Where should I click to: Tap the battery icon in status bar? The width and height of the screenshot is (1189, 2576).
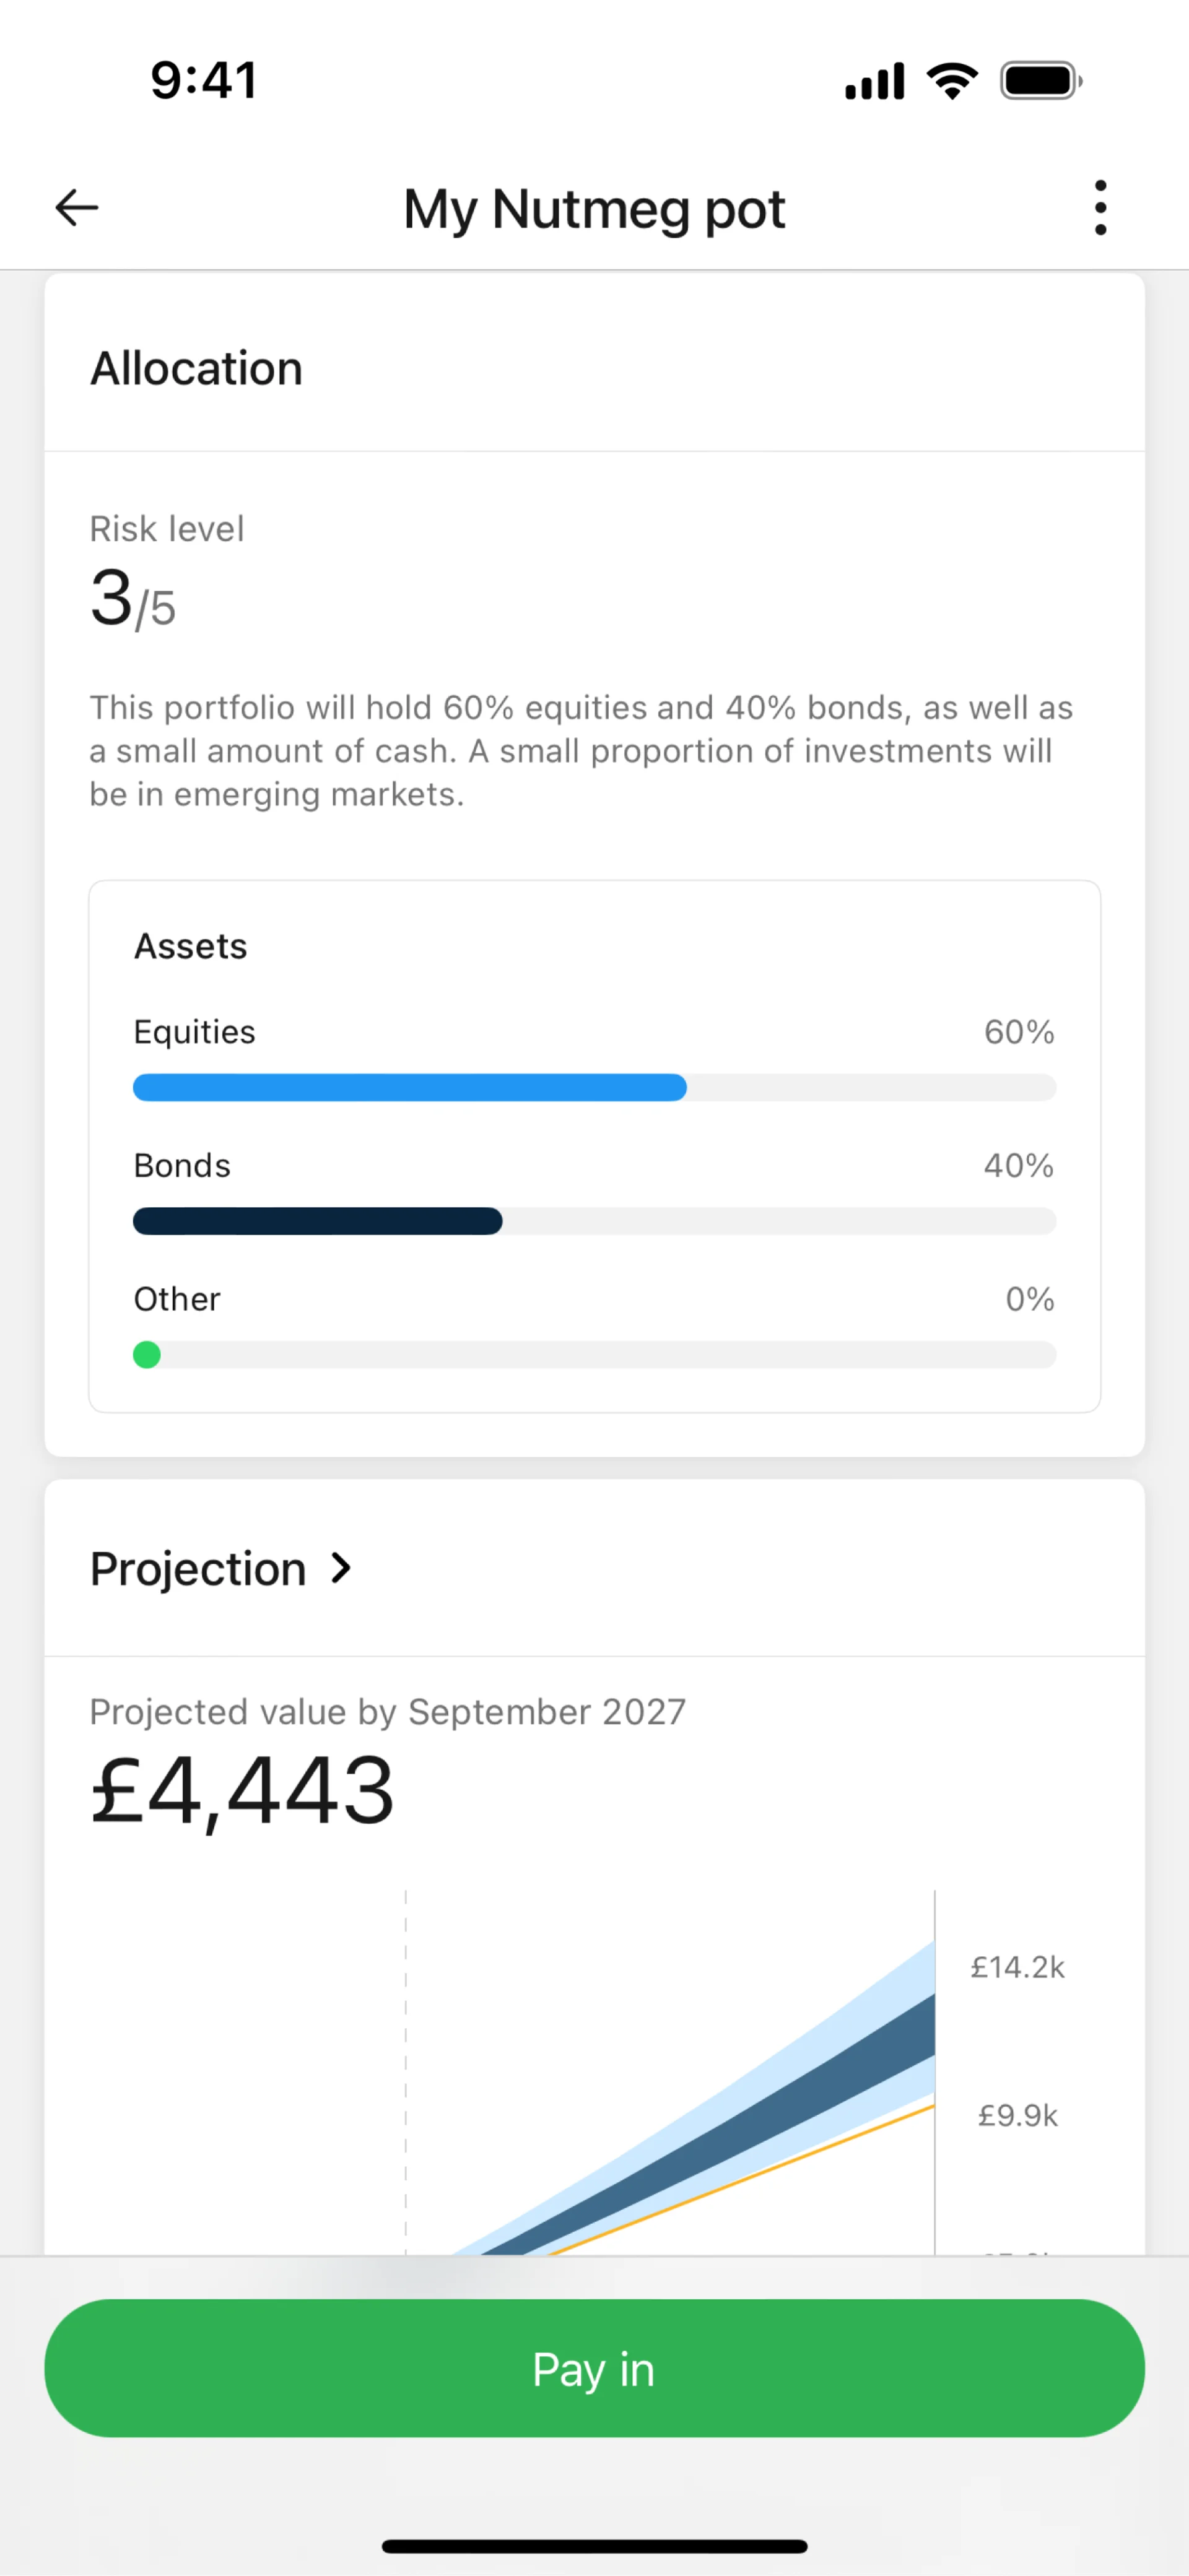tap(1041, 81)
